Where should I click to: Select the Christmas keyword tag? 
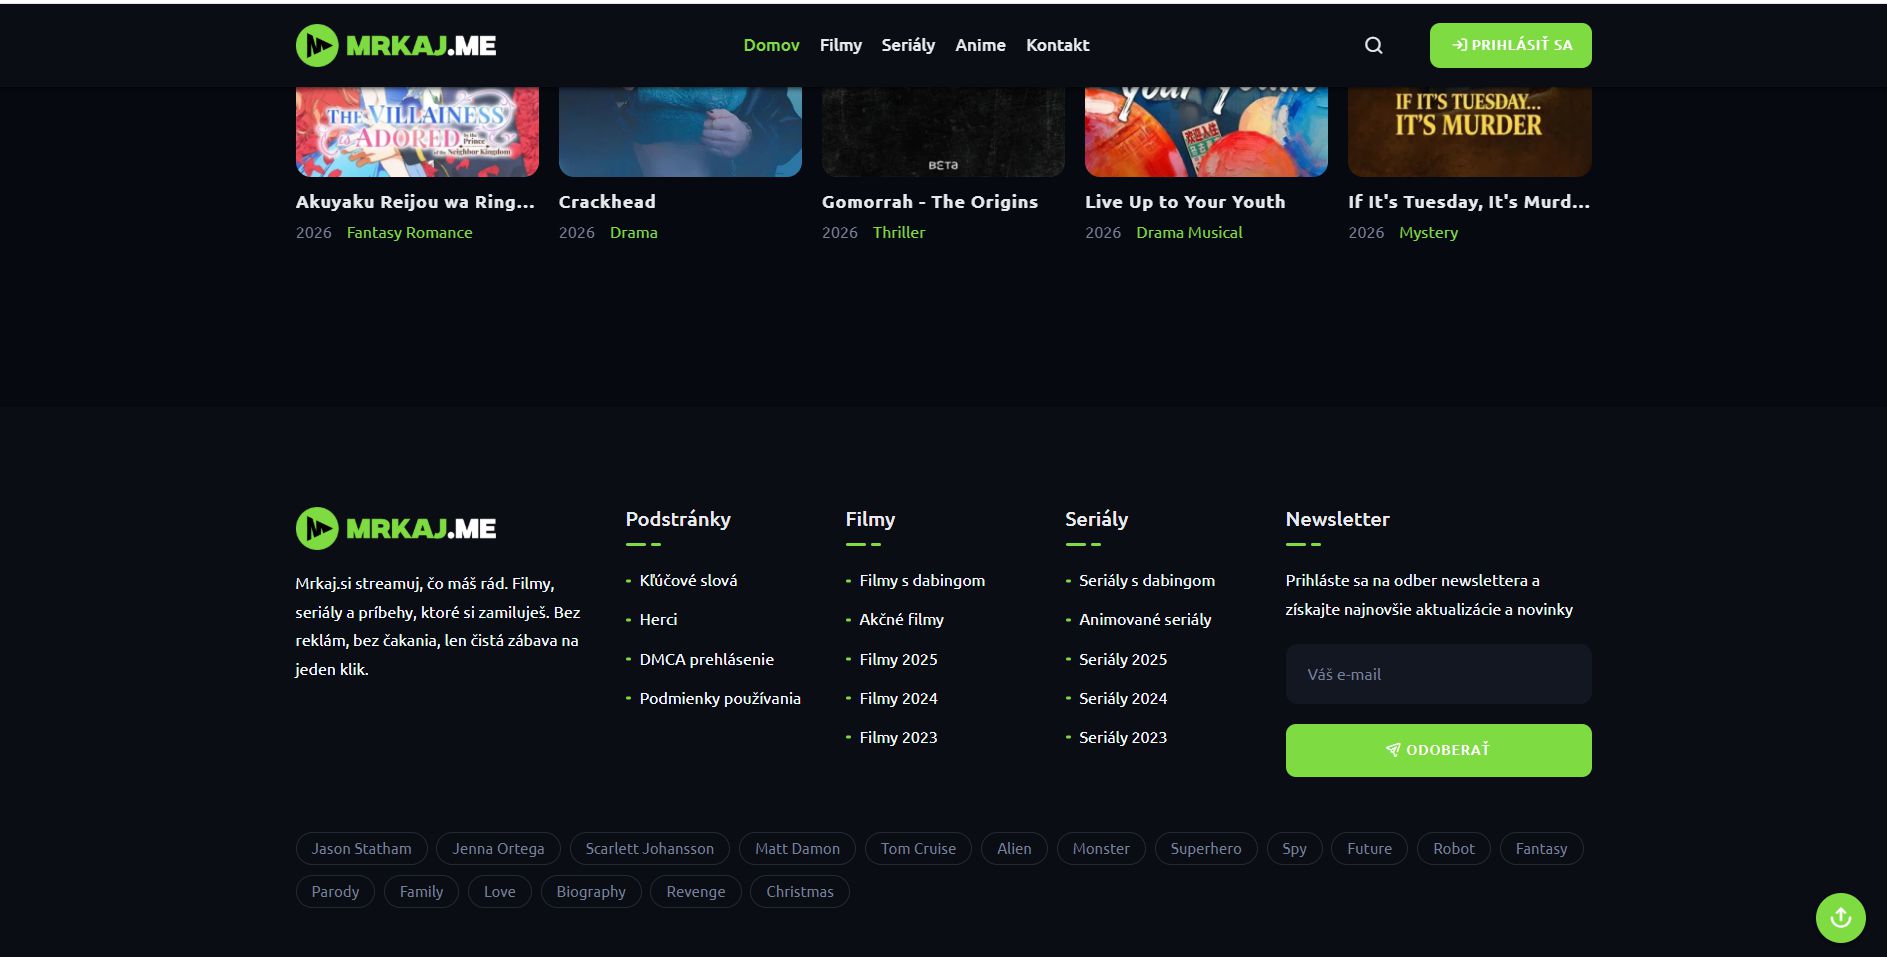[x=799, y=892]
